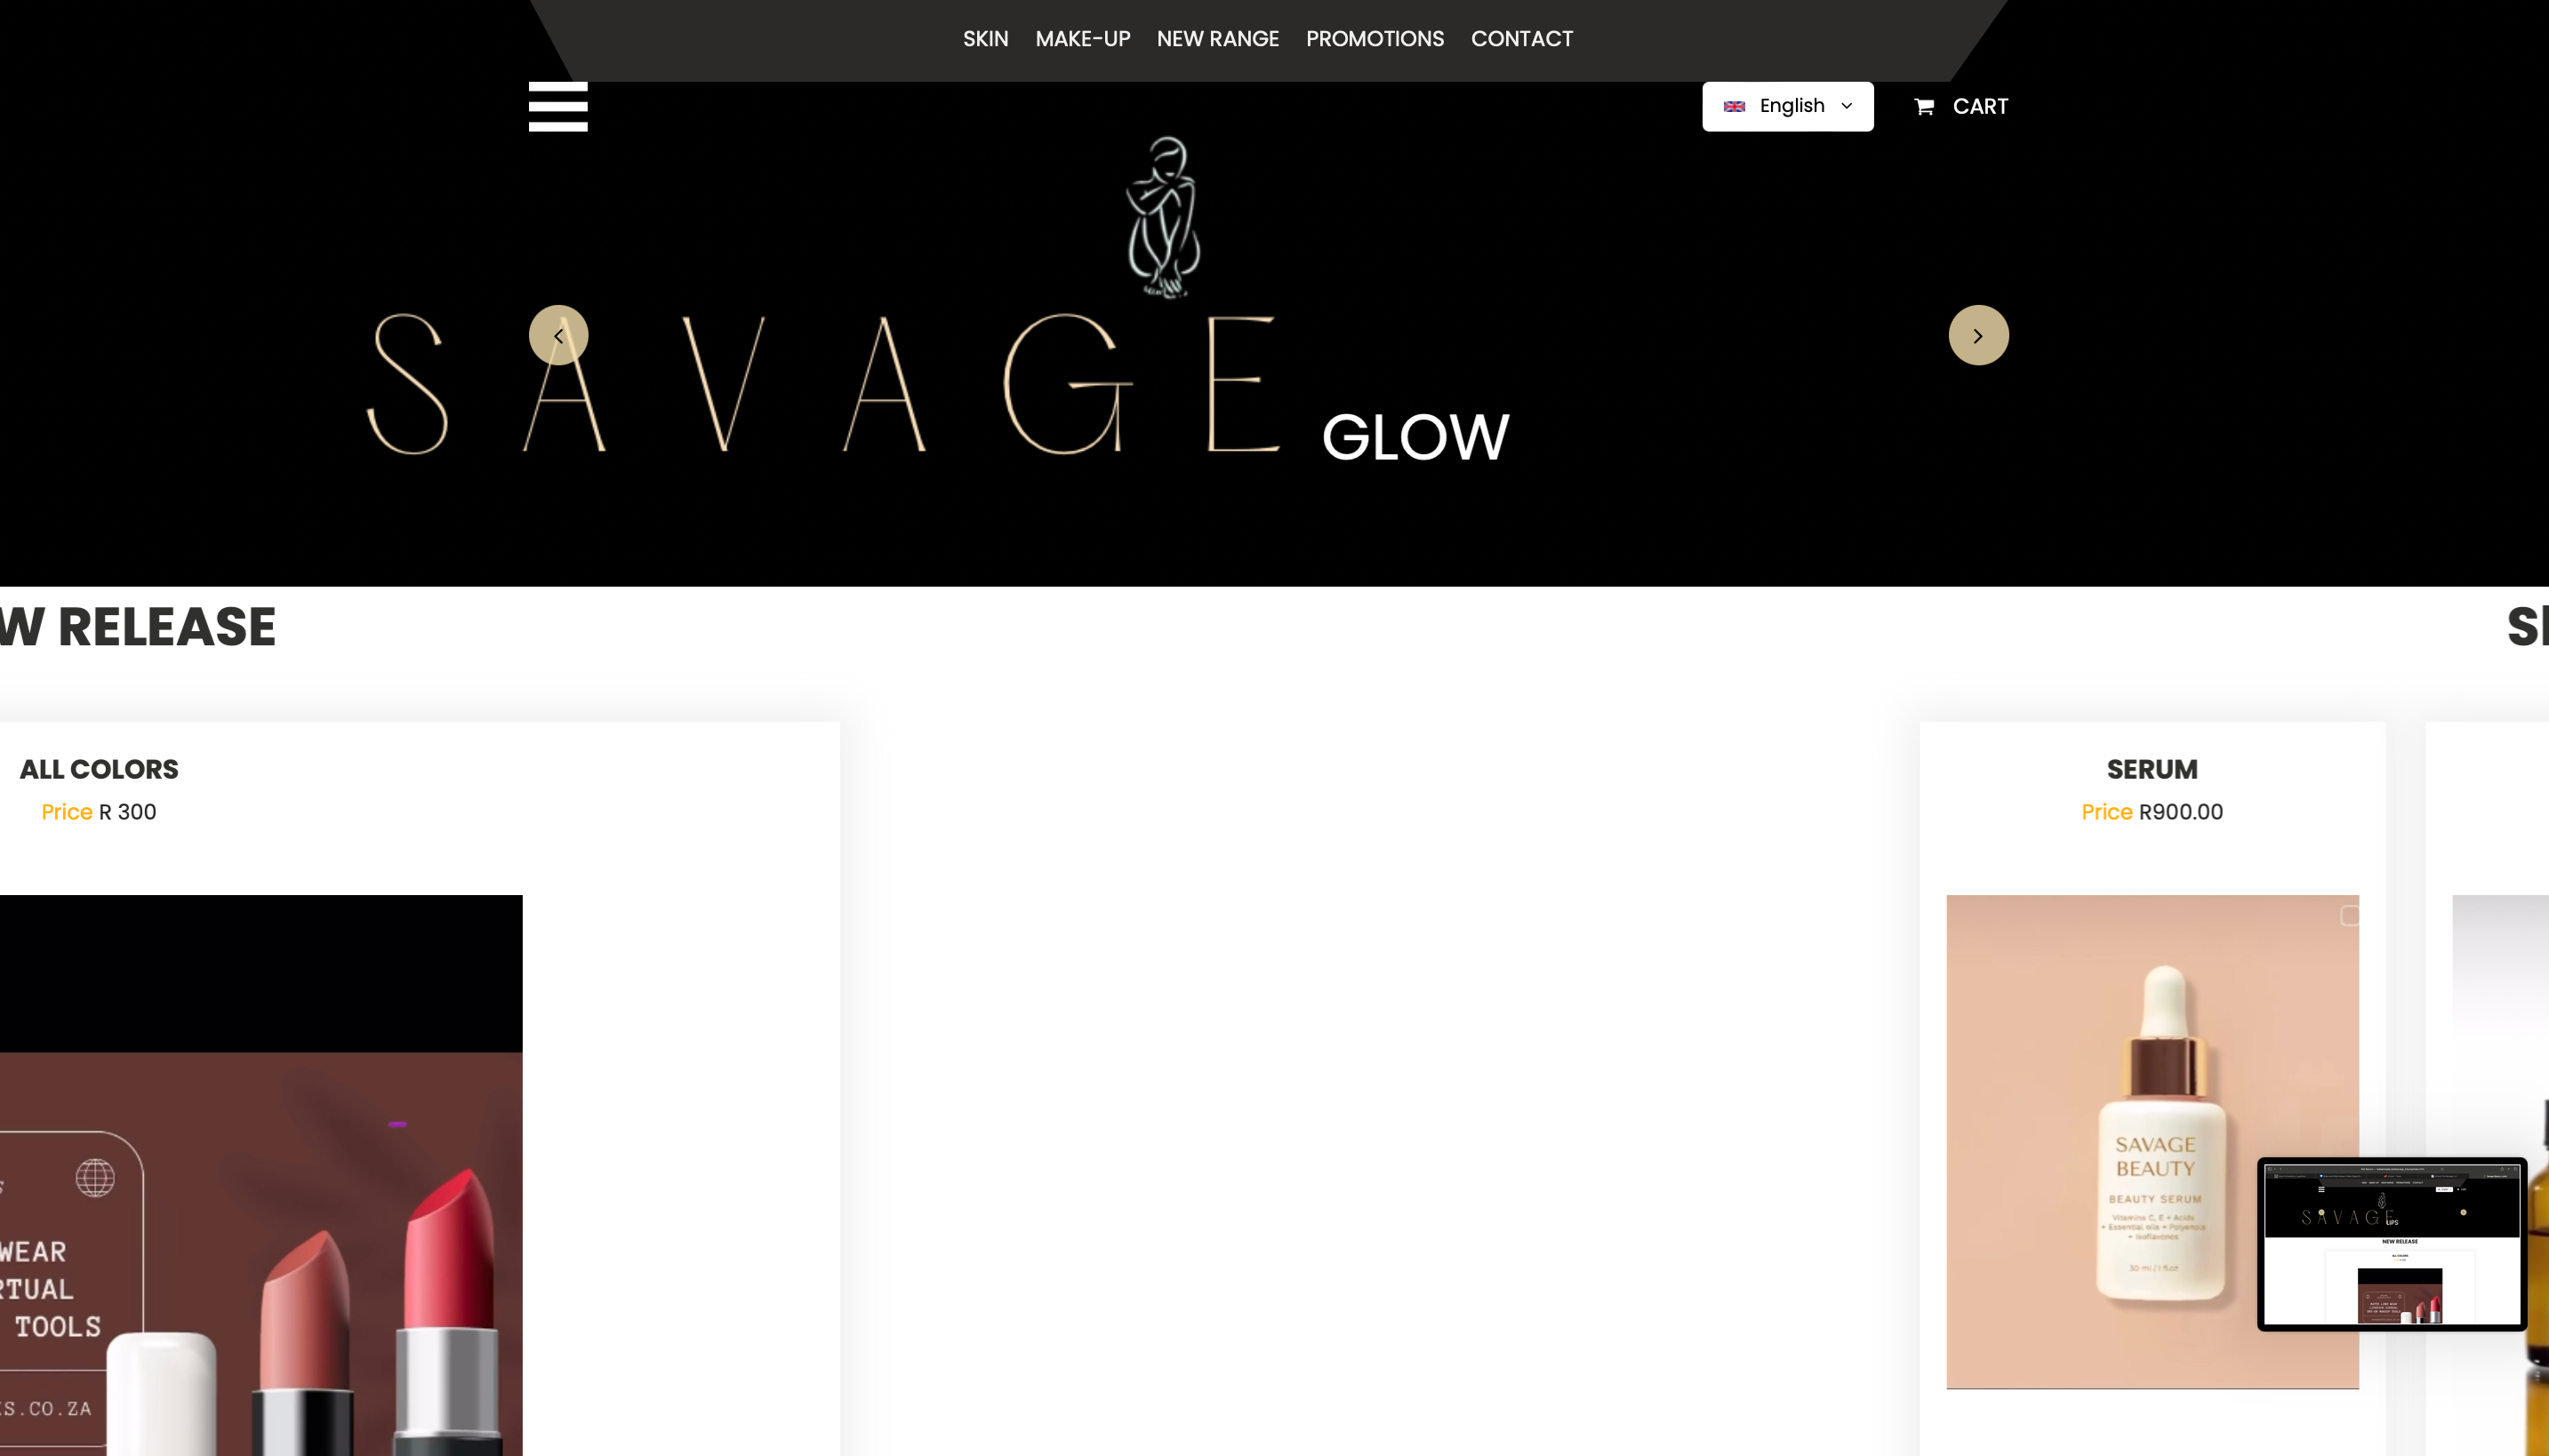Image resolution: width=2549 pixels, height=1456 pixels.
Task: Navigate to CONTACT page
Action: point(1521,39)
